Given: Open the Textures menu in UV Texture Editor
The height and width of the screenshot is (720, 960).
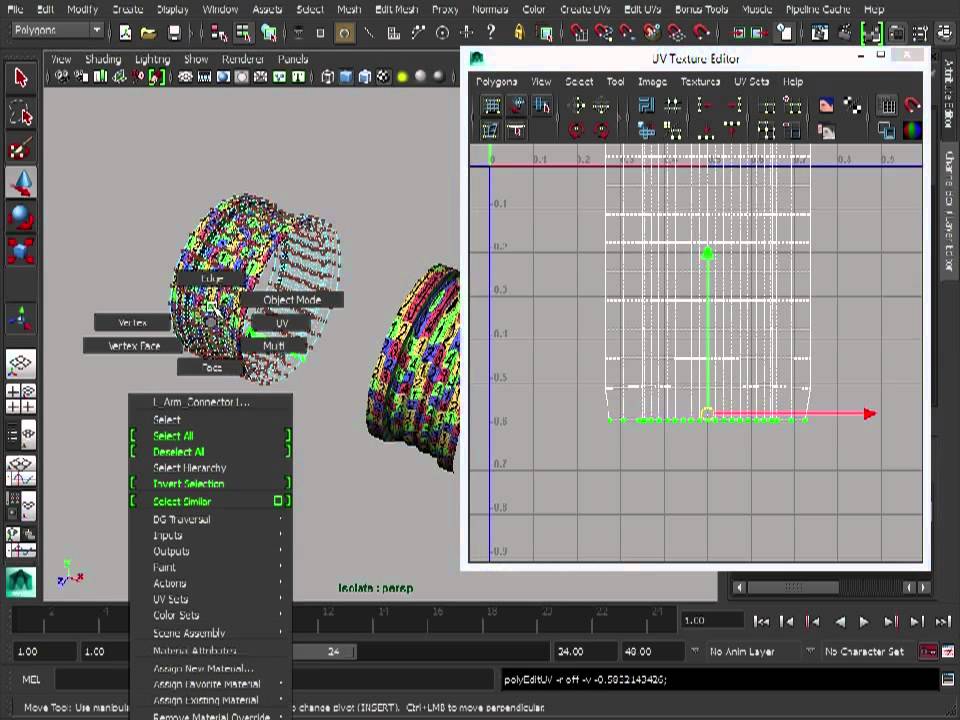Looking at the screenshot, I should 700,81.
